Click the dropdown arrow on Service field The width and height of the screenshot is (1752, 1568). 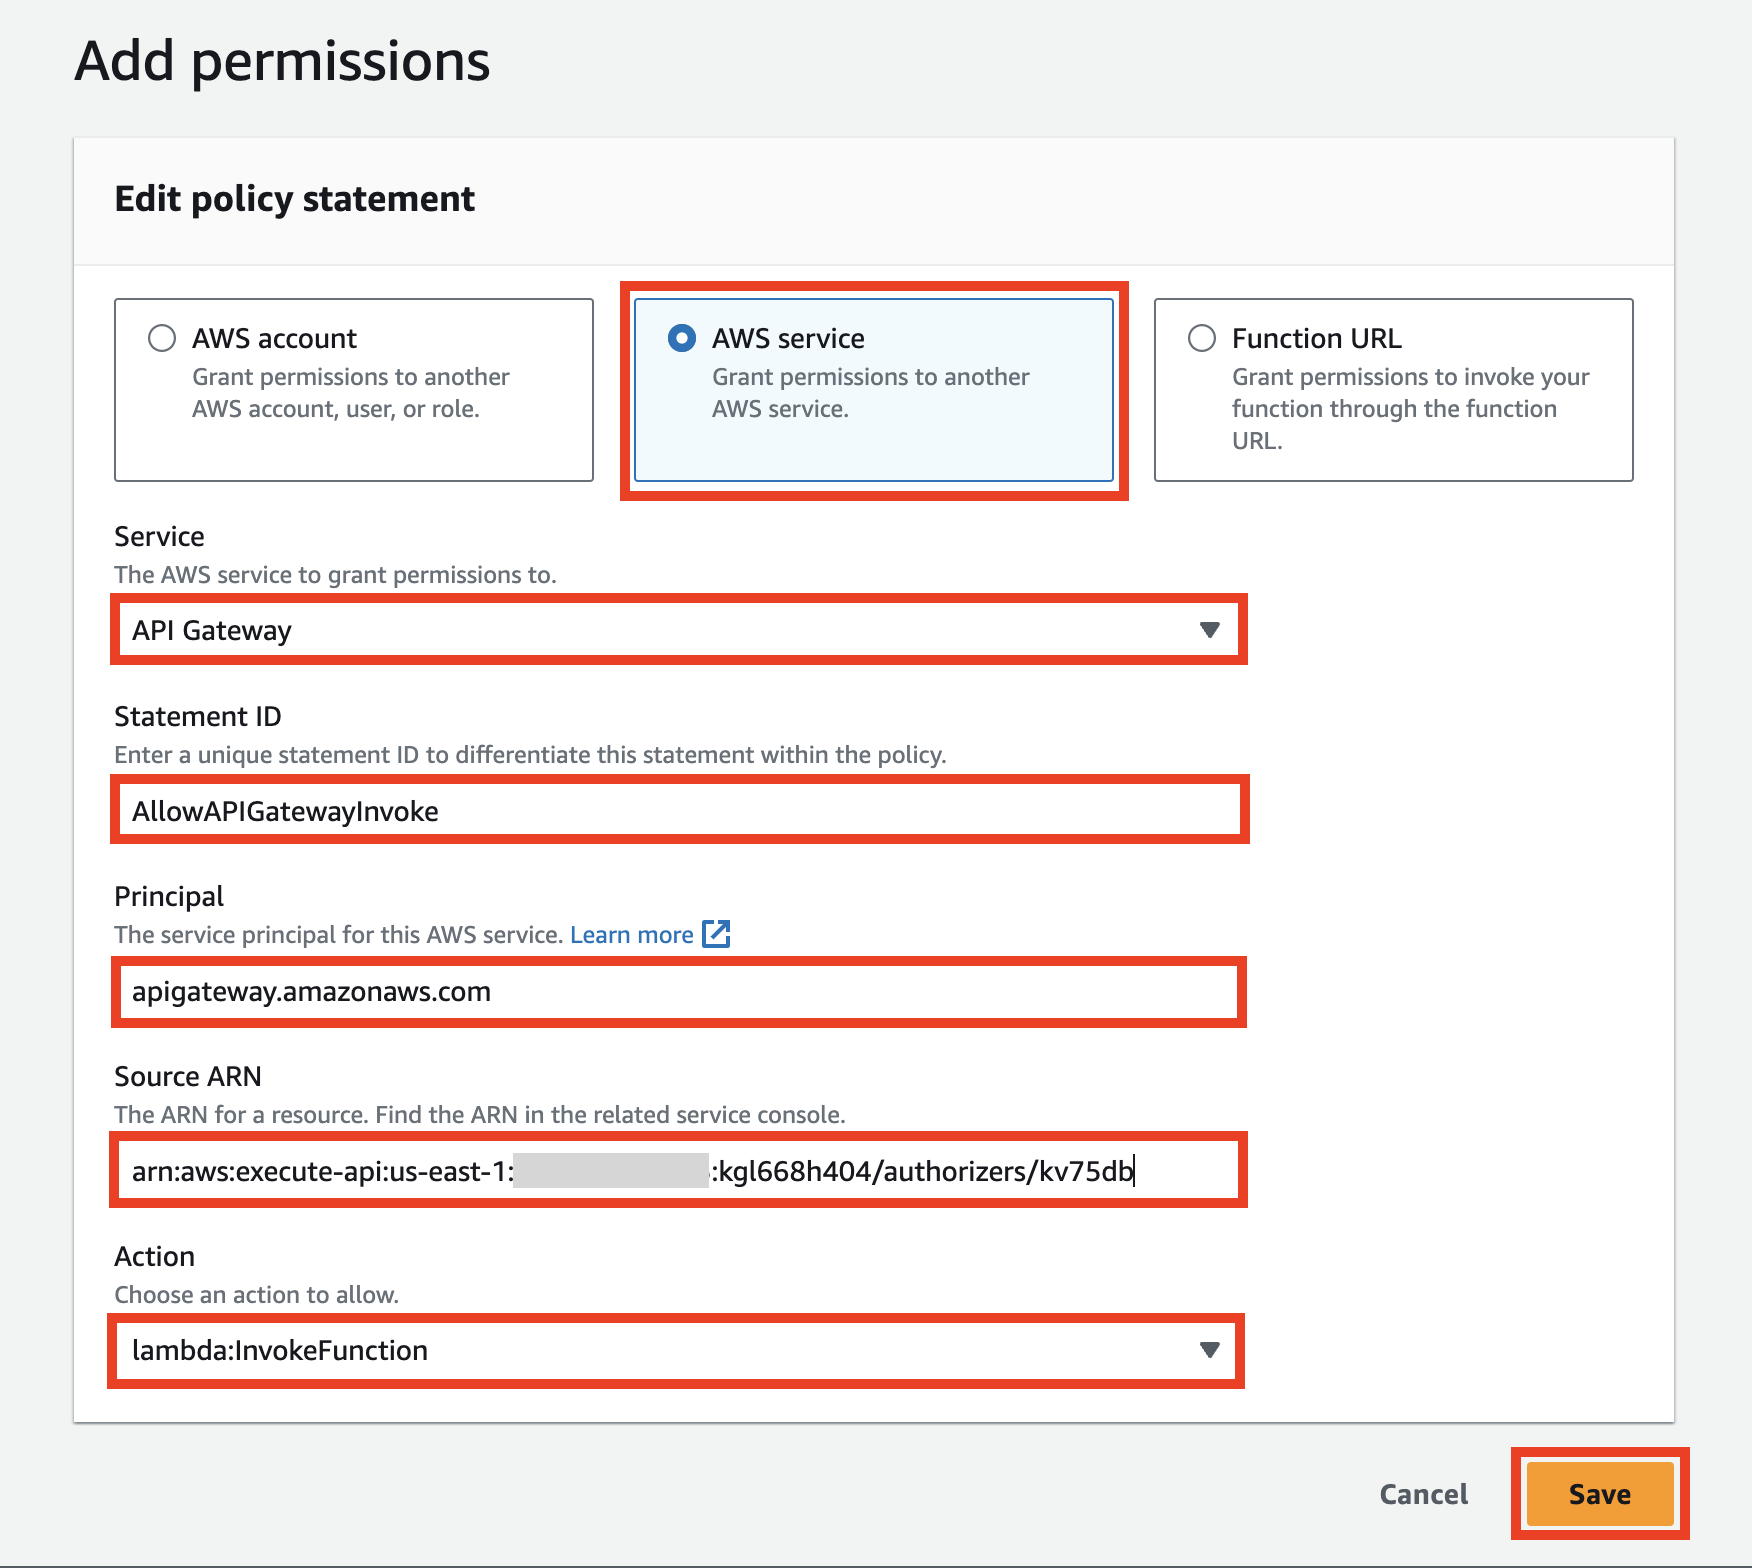(x=1211, y=630)
